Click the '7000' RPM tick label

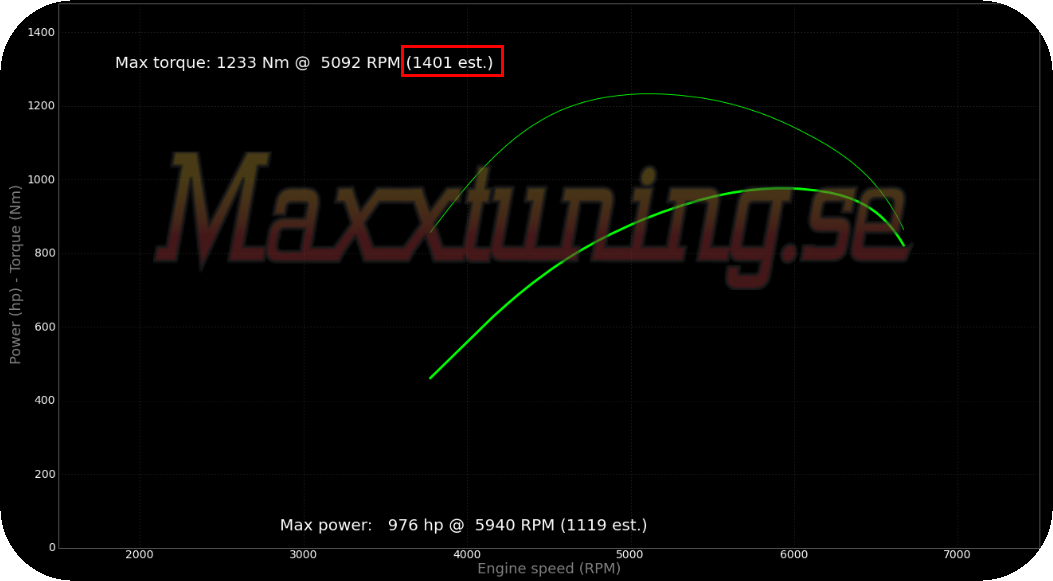coord(957,555)
